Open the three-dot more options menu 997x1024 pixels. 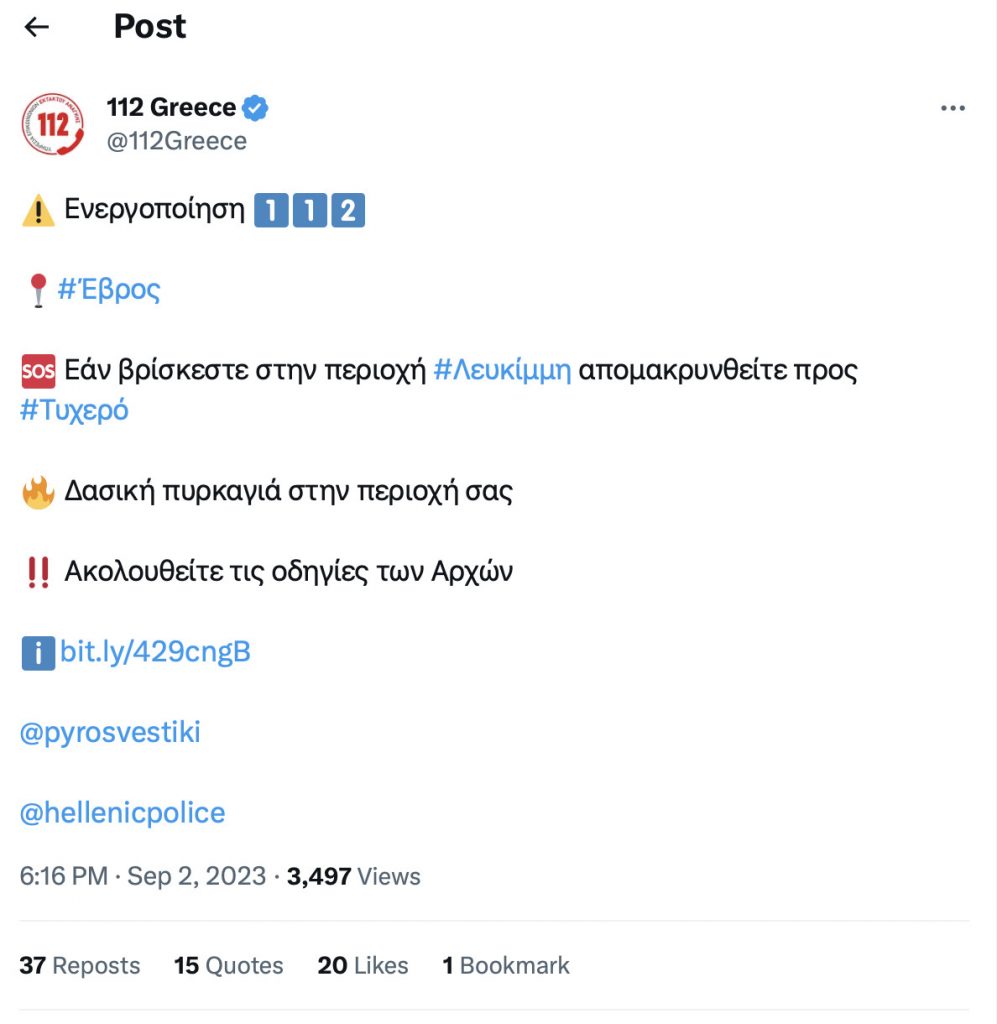pos(952,108)
